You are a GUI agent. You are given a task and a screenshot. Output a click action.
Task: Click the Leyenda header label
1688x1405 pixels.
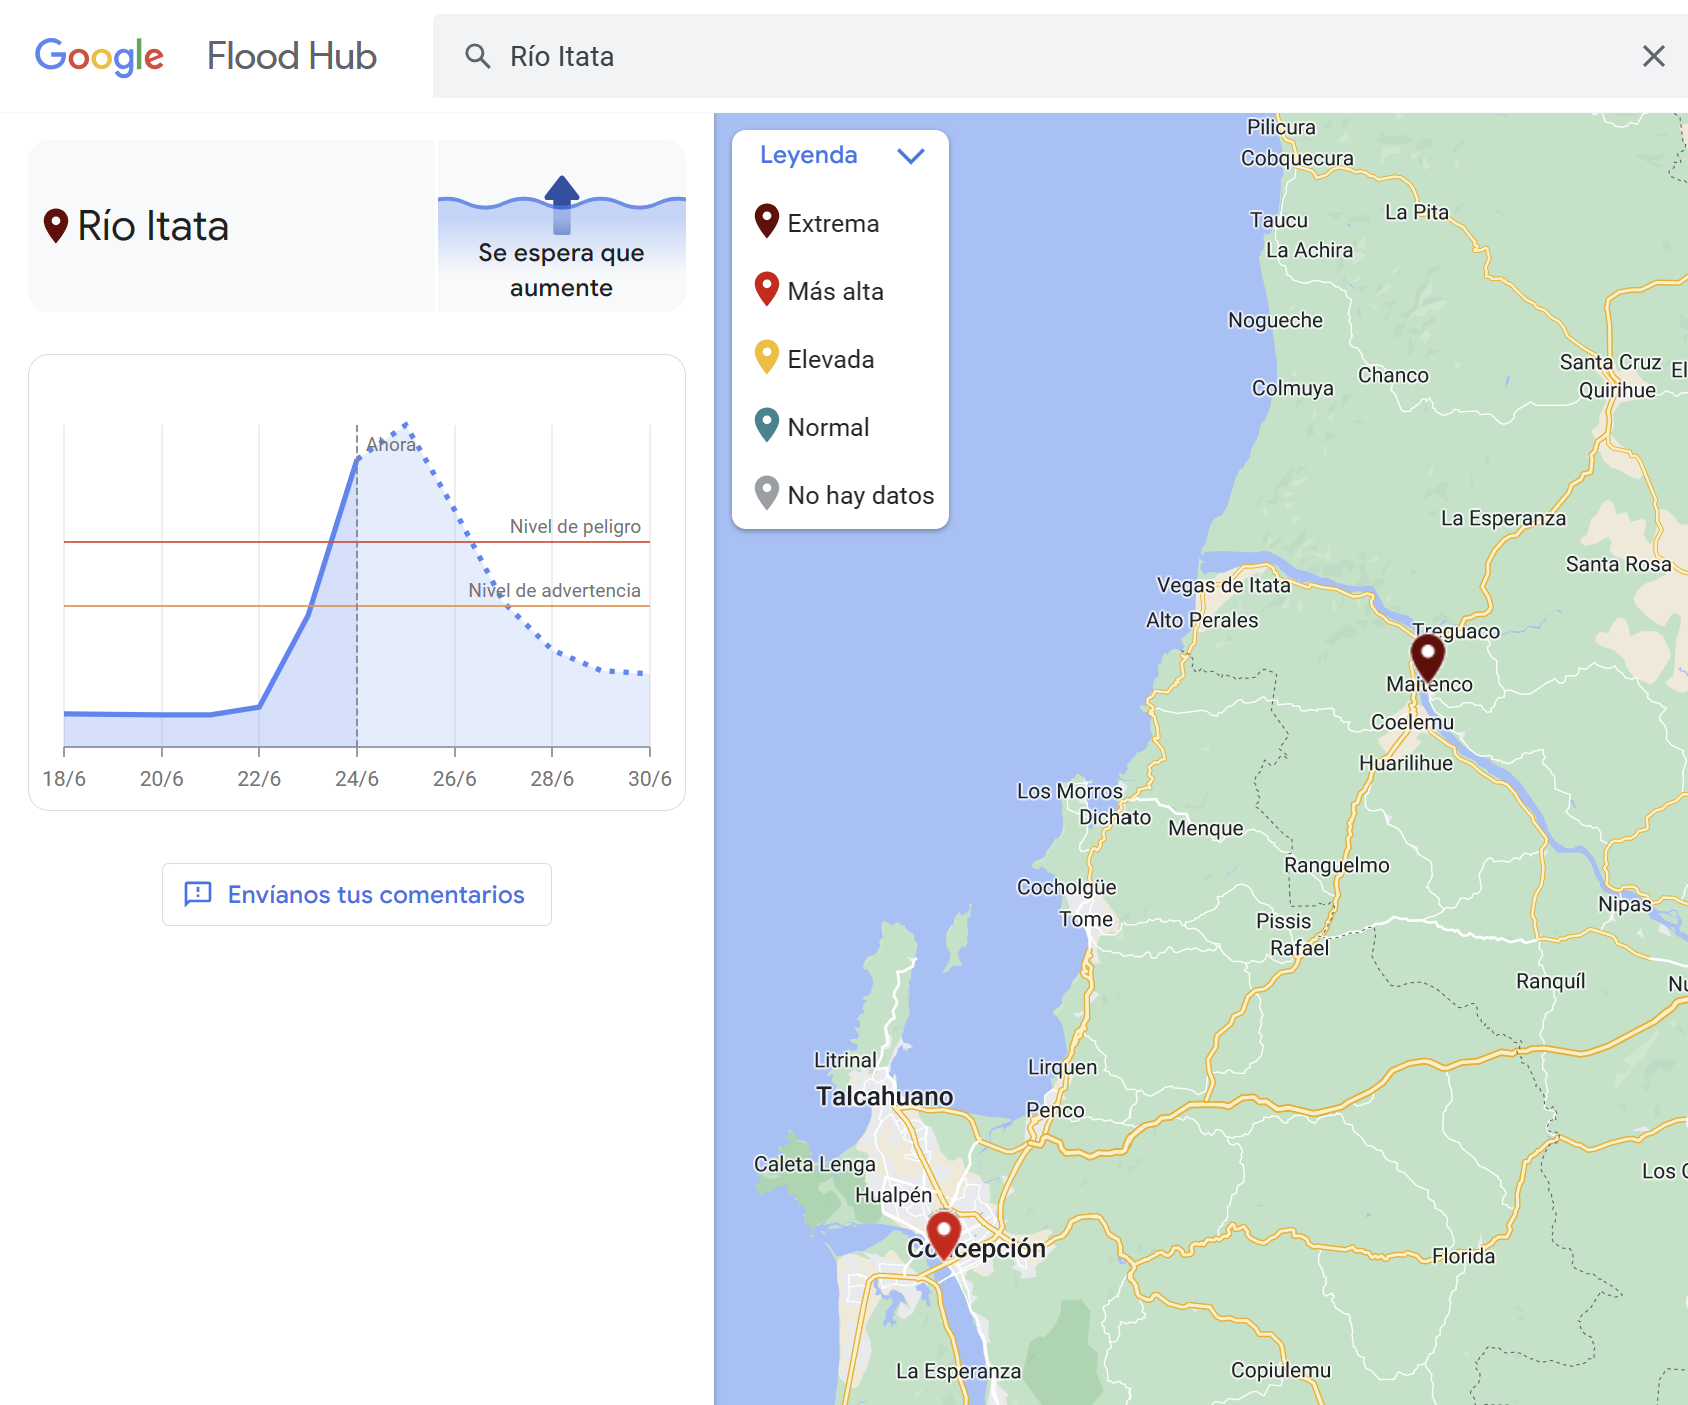coord(808,155)
